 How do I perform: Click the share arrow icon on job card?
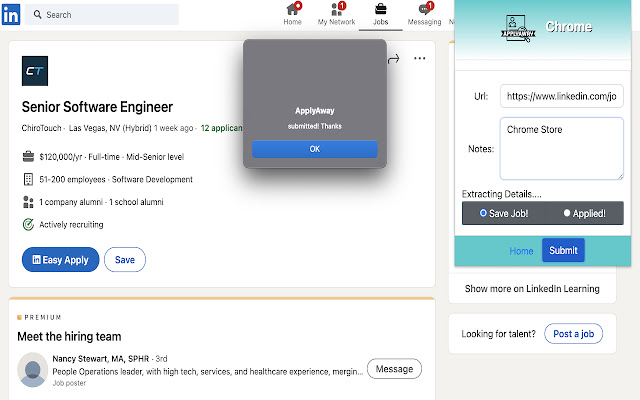(x=393, y=59)
